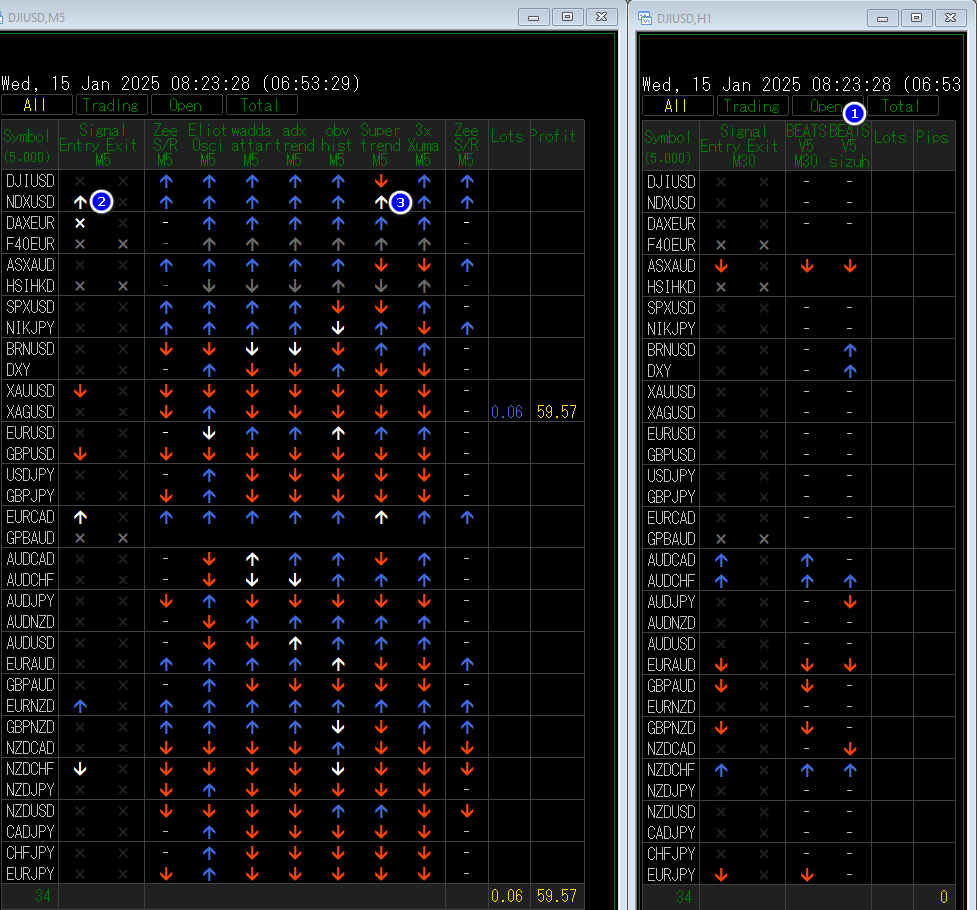
Task: Restore the DJIUSD,H1 window using its middle title button
Action: [916, 18]
